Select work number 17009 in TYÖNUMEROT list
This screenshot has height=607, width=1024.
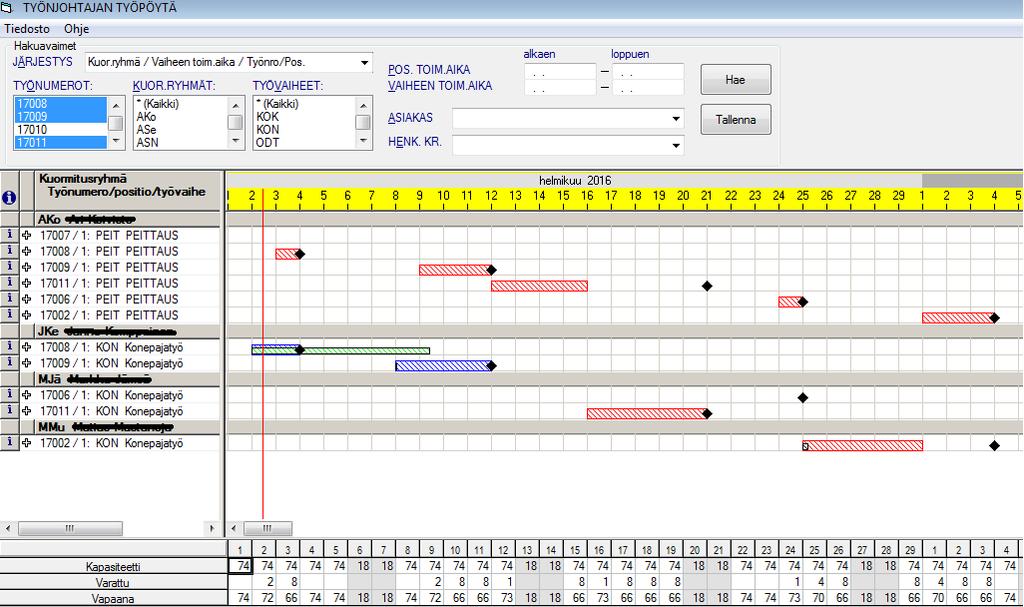click(x=60, y=116)
